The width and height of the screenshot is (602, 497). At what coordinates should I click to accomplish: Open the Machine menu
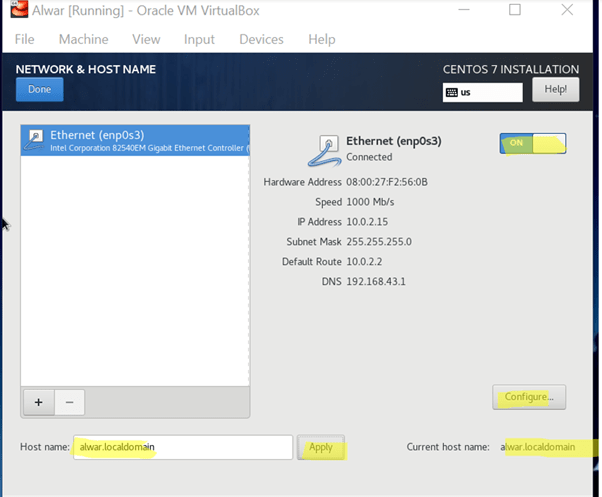coord(83,39)
